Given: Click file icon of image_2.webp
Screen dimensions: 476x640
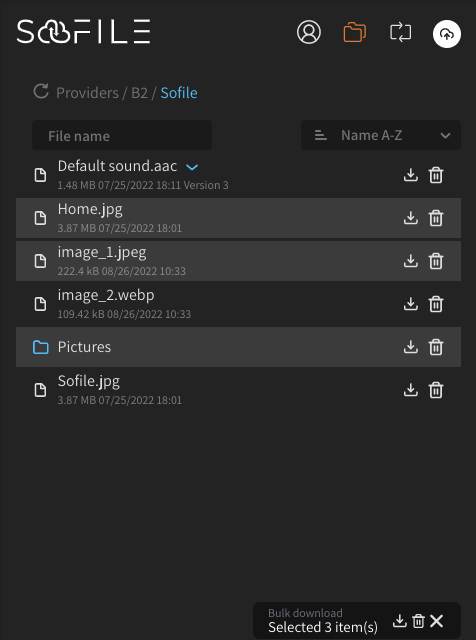Looking at the screenshot, I should 40,304.
